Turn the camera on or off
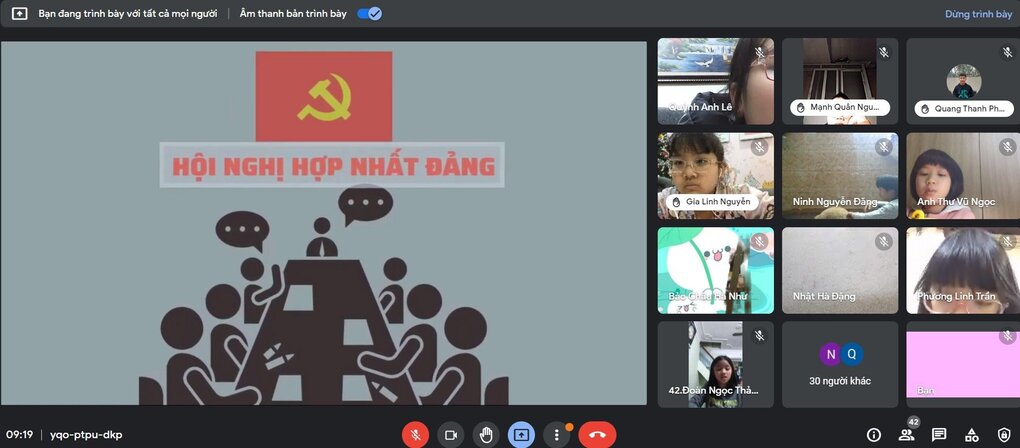The height and width of the screenshot is (448, 1020). click(x=451, y=435)
